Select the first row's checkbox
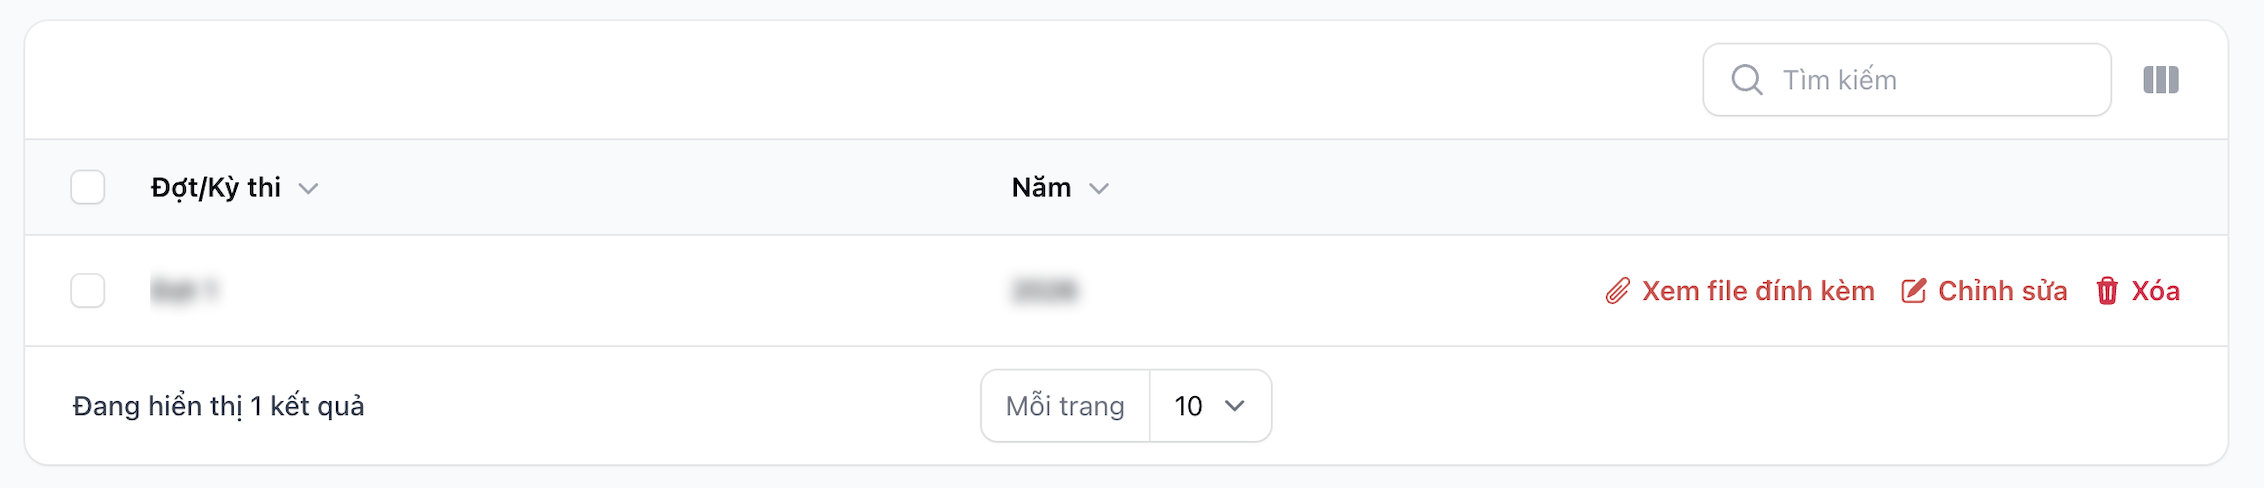 pyautogui.click(x=88, y=291)
